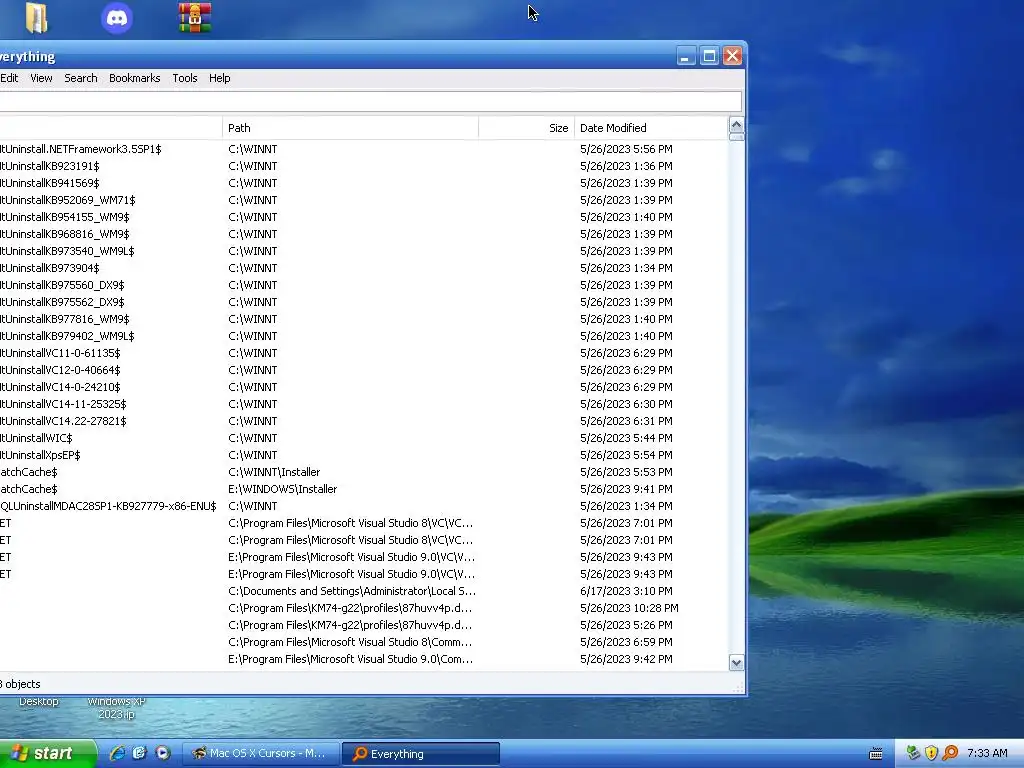Screen dimensions: 1024x768
Task: Select the row ltUninstallVC14-11-25325$
Action: (x=364, y=404)
